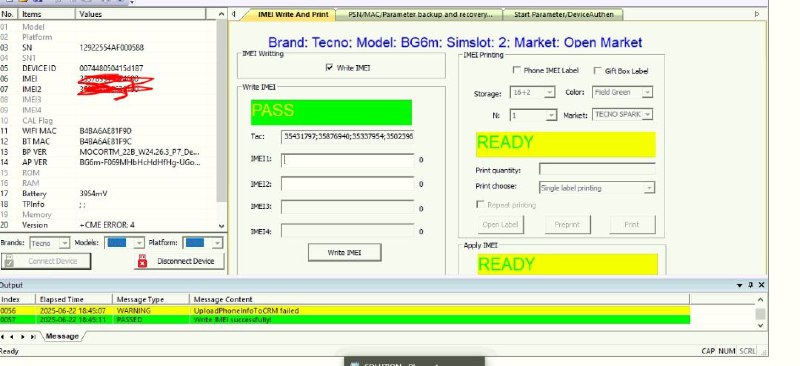
Task: Go to previous output tab arrow
Action: [x=12, y=337]
